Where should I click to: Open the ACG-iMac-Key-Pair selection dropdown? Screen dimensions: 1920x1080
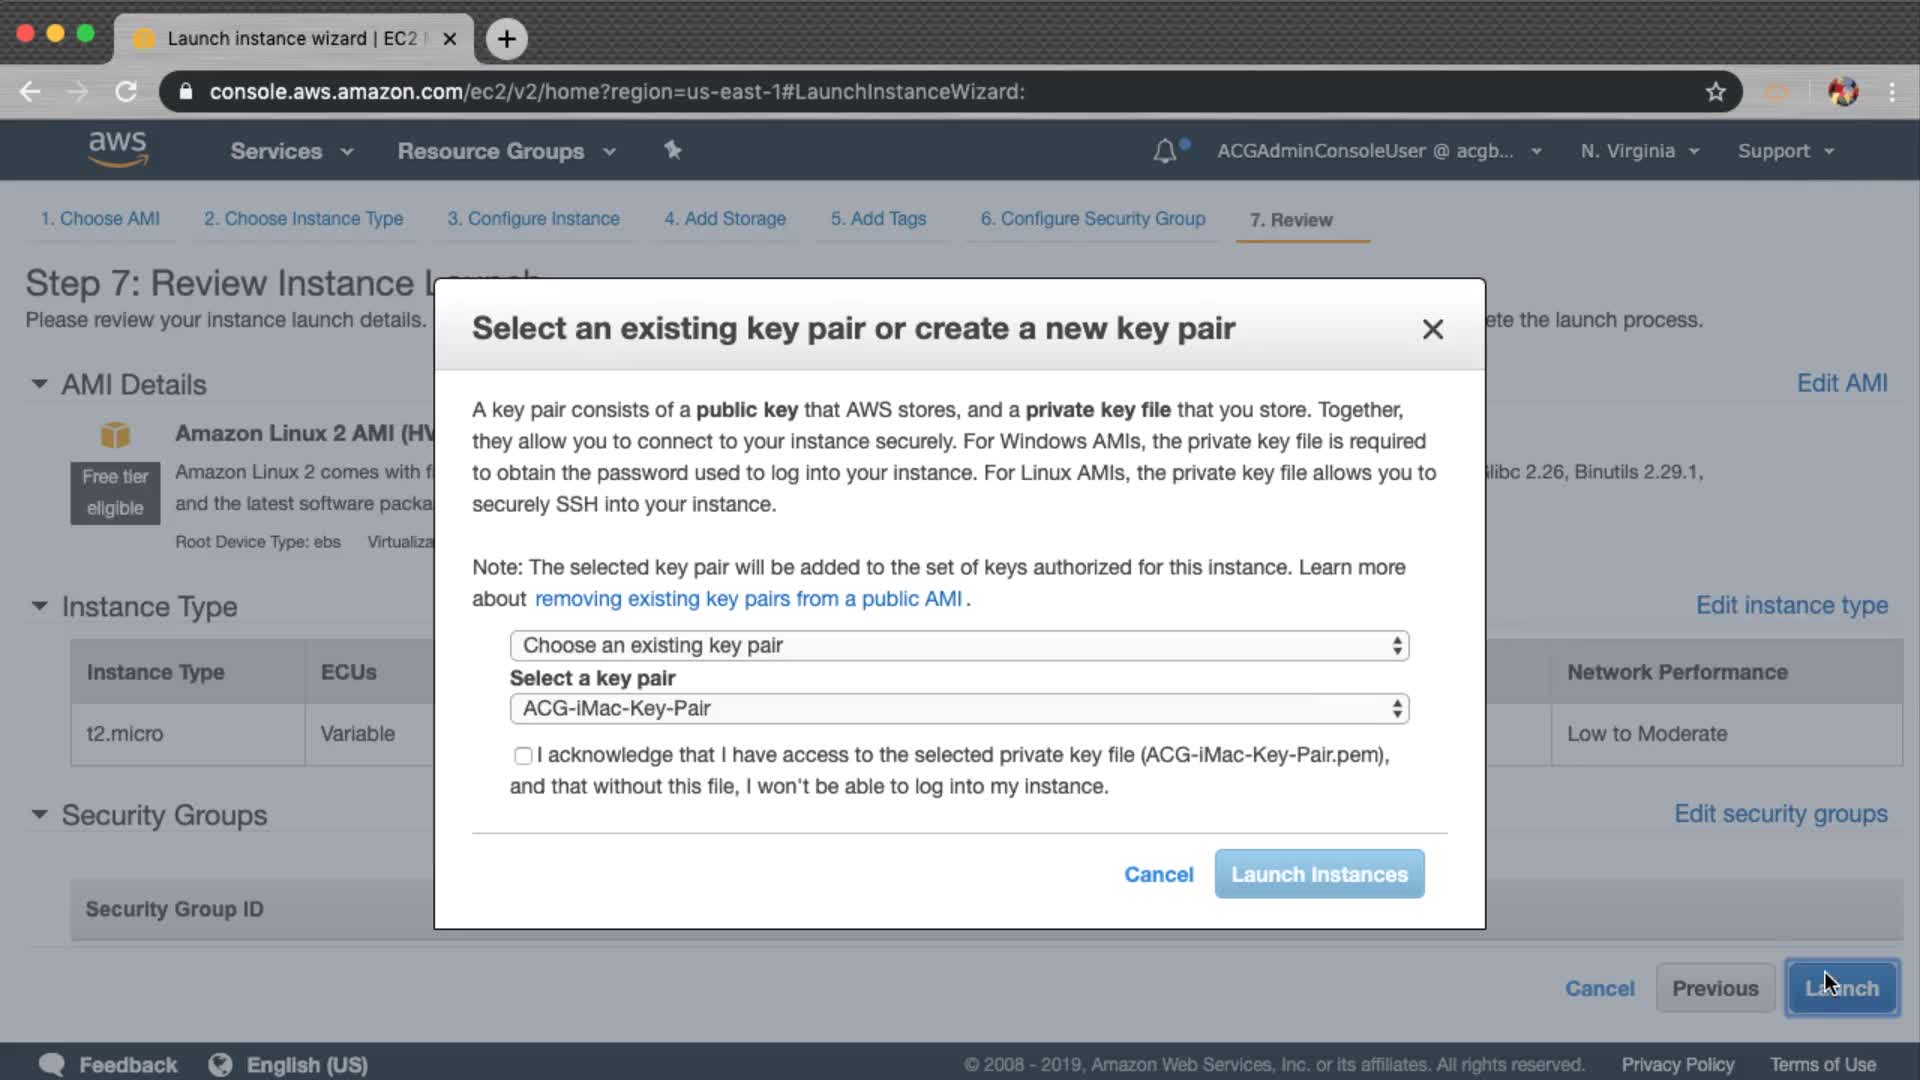click(959, 709)
